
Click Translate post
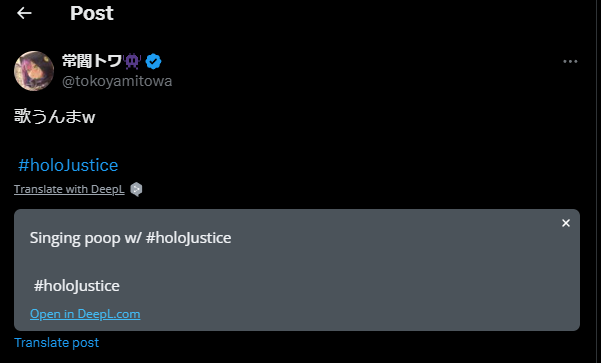pos(57,342)
